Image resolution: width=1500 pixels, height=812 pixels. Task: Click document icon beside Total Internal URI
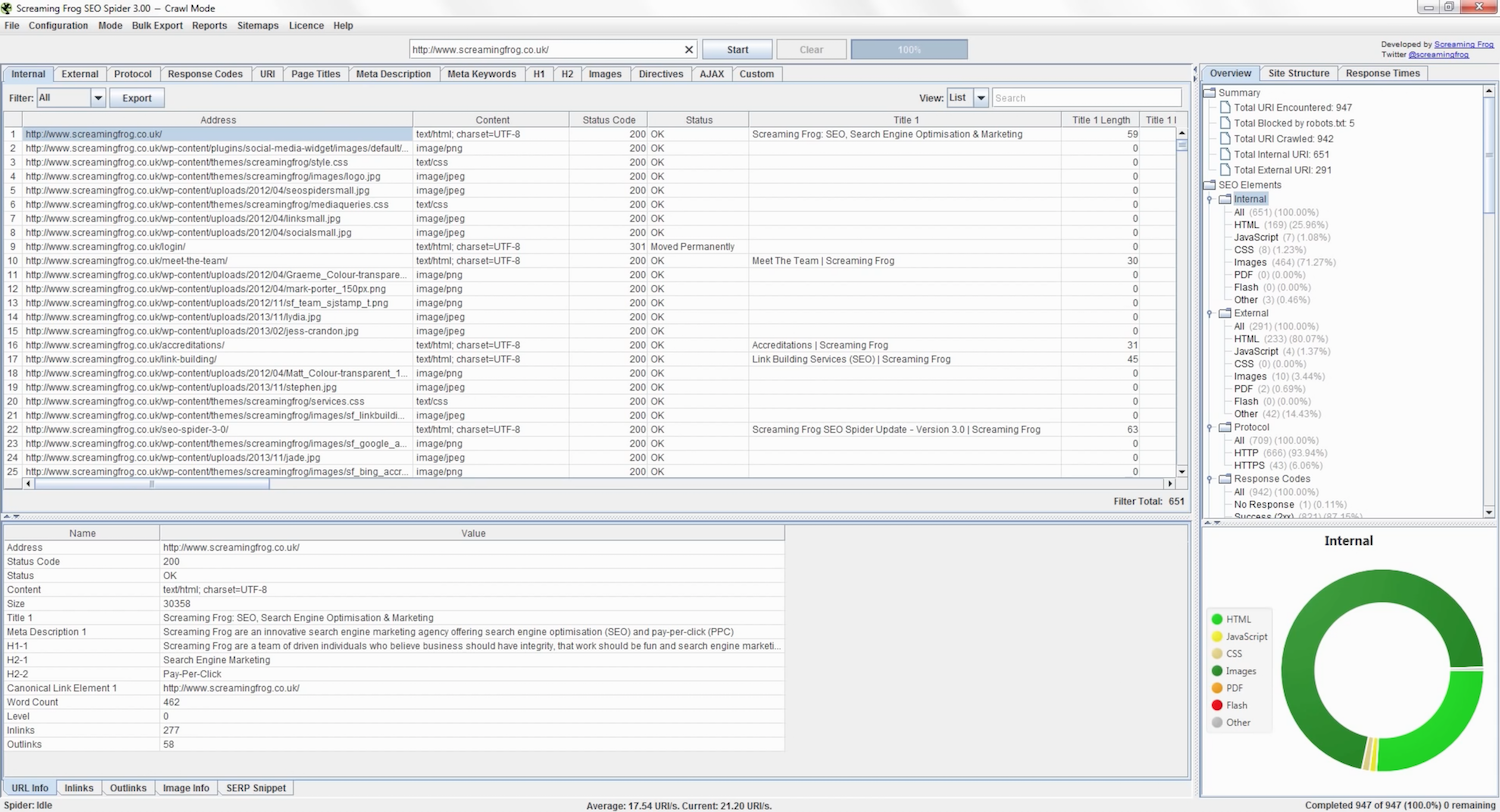[x=1225, y=154]
